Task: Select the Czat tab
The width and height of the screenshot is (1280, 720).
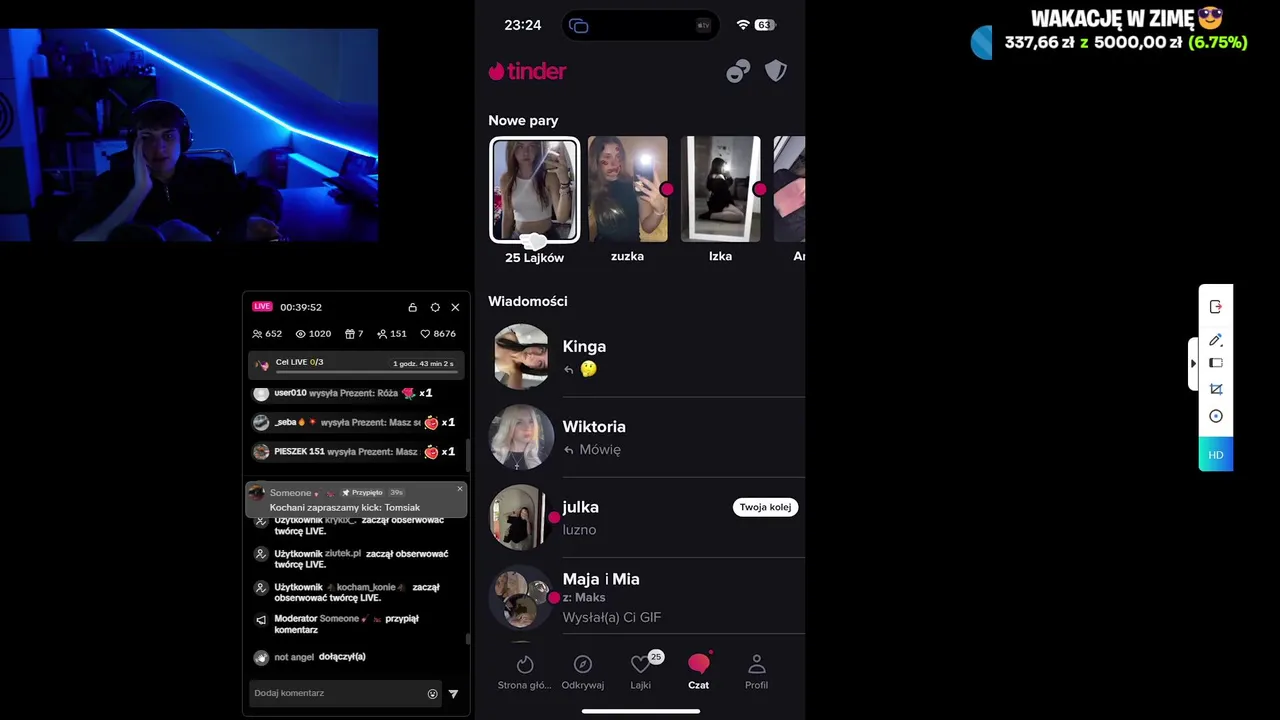Action: 699,672
